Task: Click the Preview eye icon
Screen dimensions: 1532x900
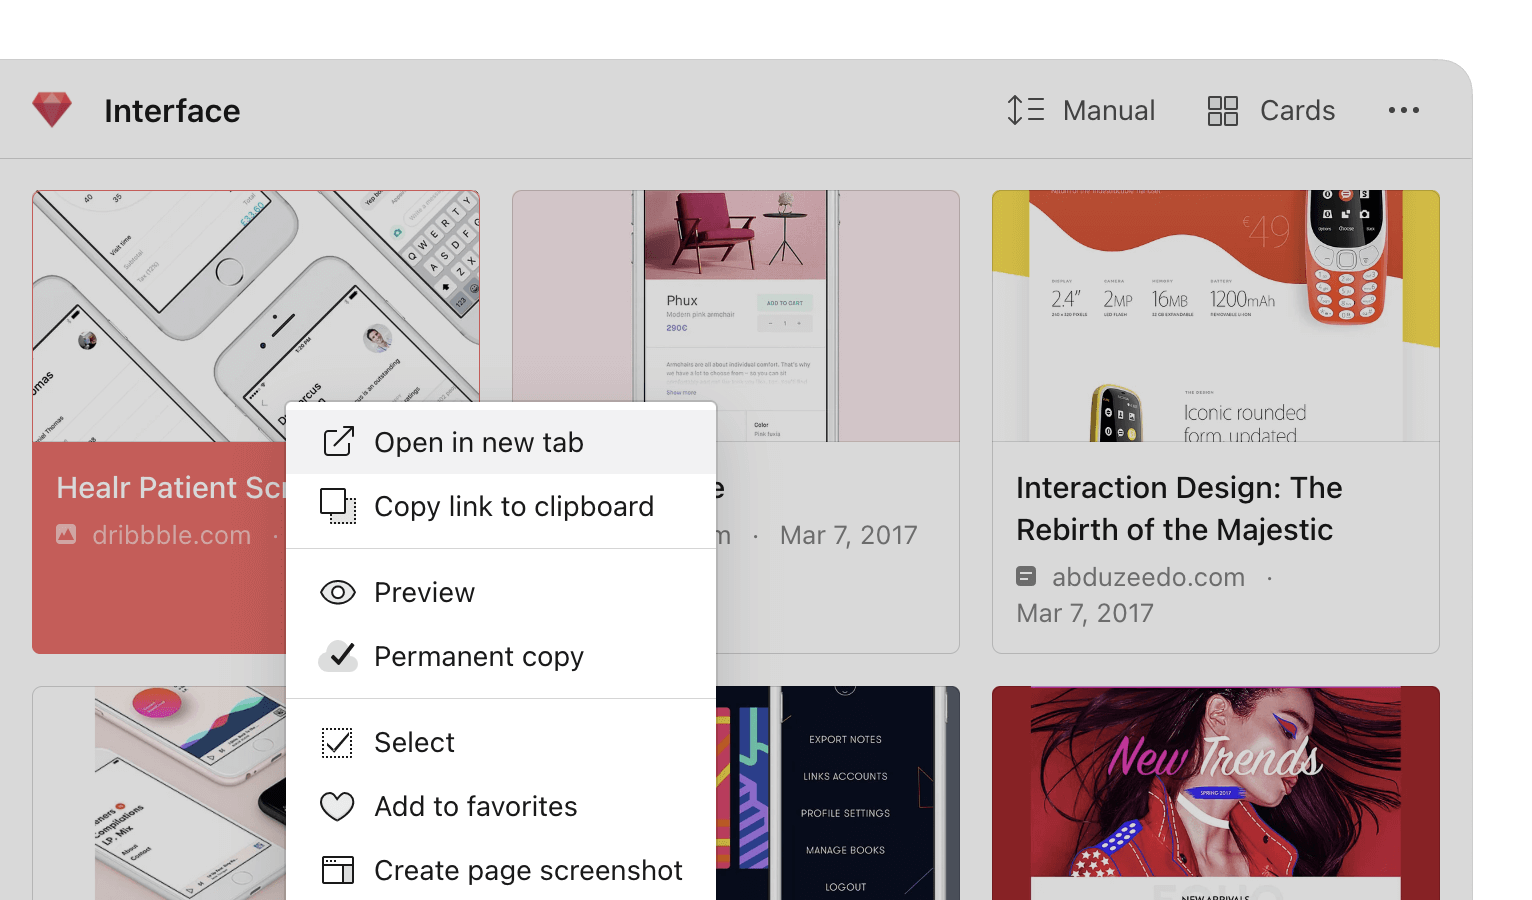Action: 338,592
